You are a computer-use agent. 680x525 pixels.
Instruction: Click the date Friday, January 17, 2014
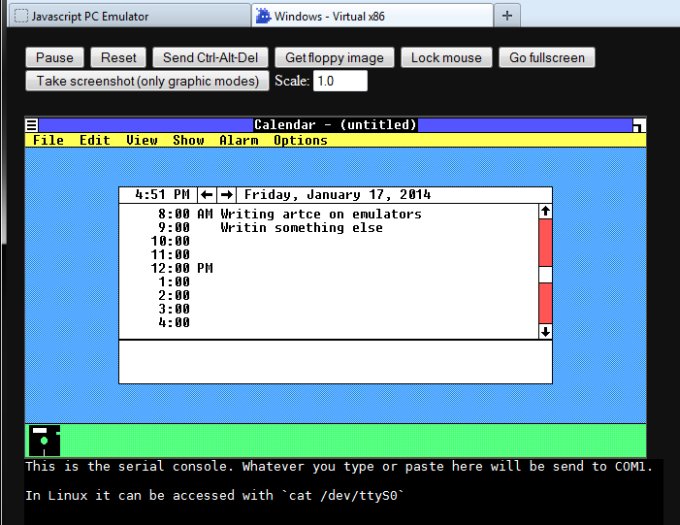pyautogui.click(x=337, y=195)
